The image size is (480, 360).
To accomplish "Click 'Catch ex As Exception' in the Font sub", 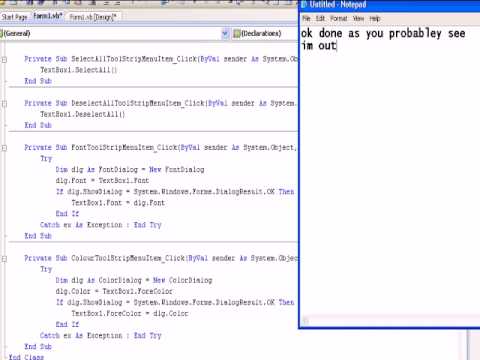I will [x=81, y=225].
